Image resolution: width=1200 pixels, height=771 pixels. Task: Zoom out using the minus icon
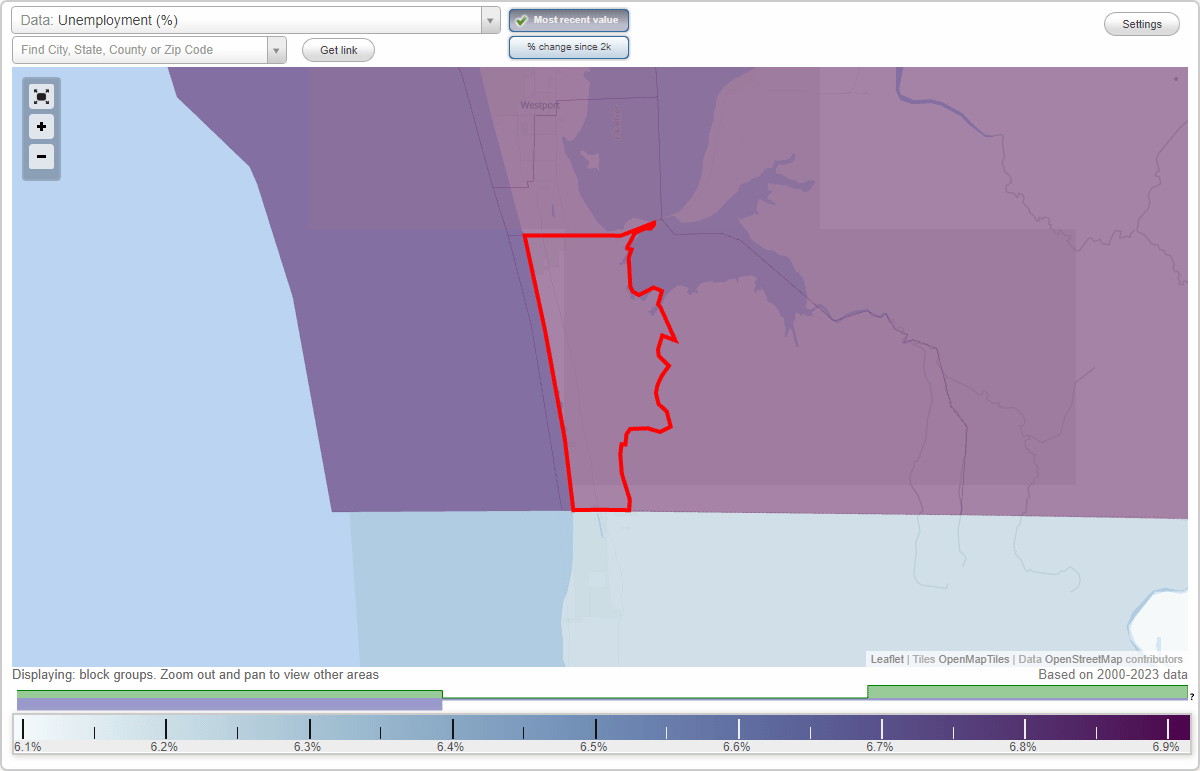click(x=41, y=157)
